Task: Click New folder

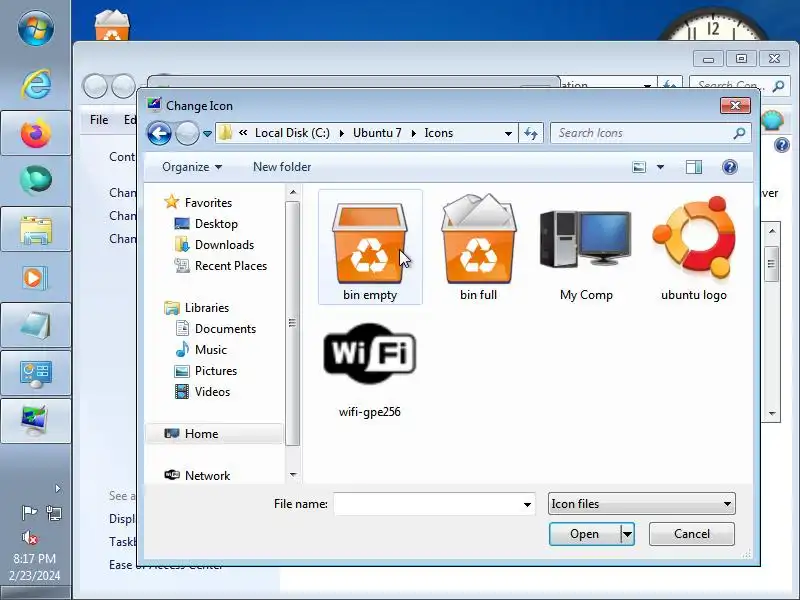Action: pyautogui.click(x=282, y=167)
